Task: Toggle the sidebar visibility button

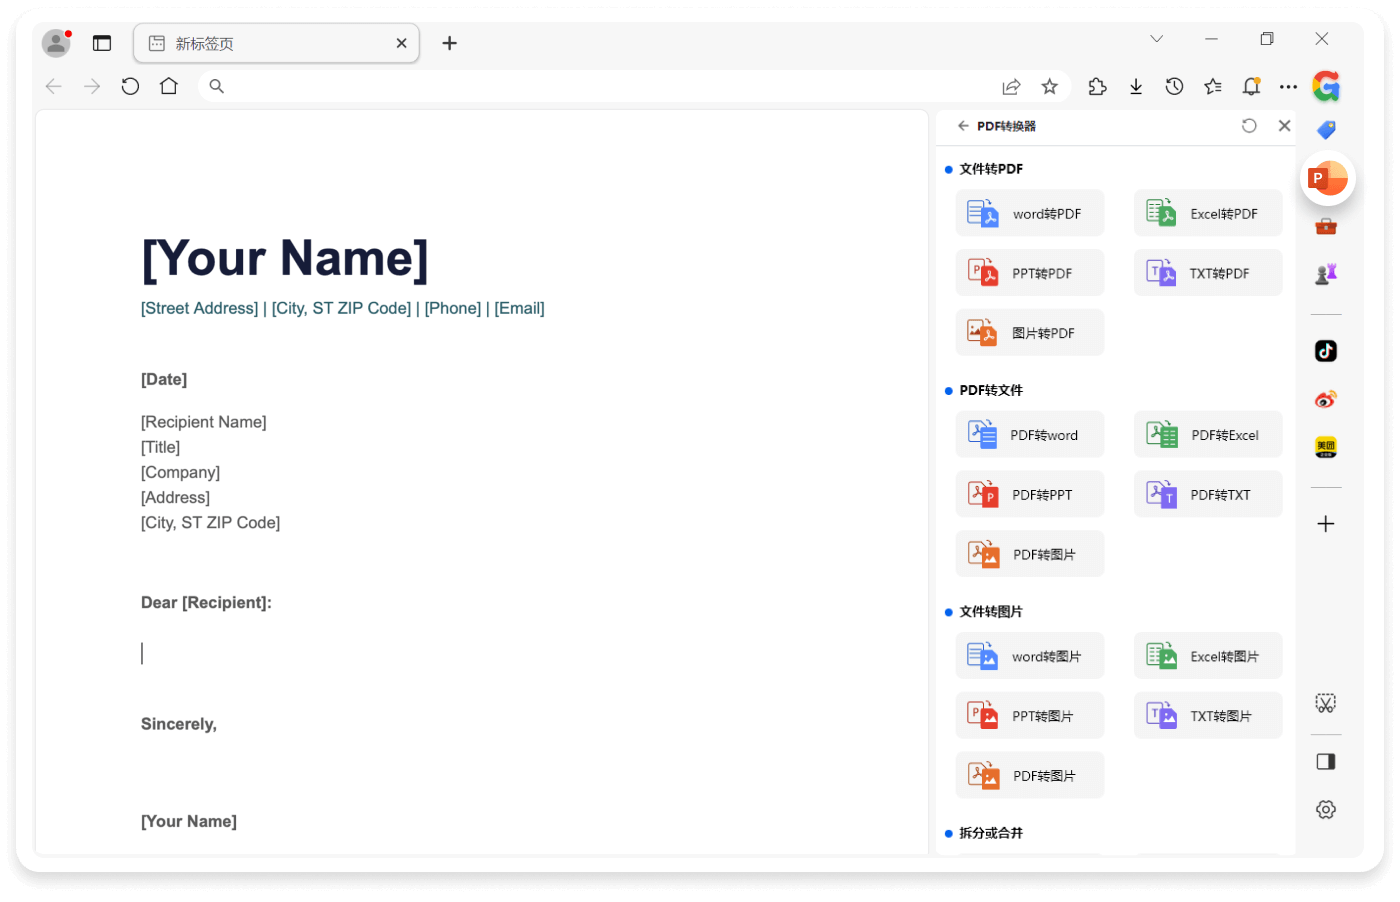Action: tap(1326, 762)
